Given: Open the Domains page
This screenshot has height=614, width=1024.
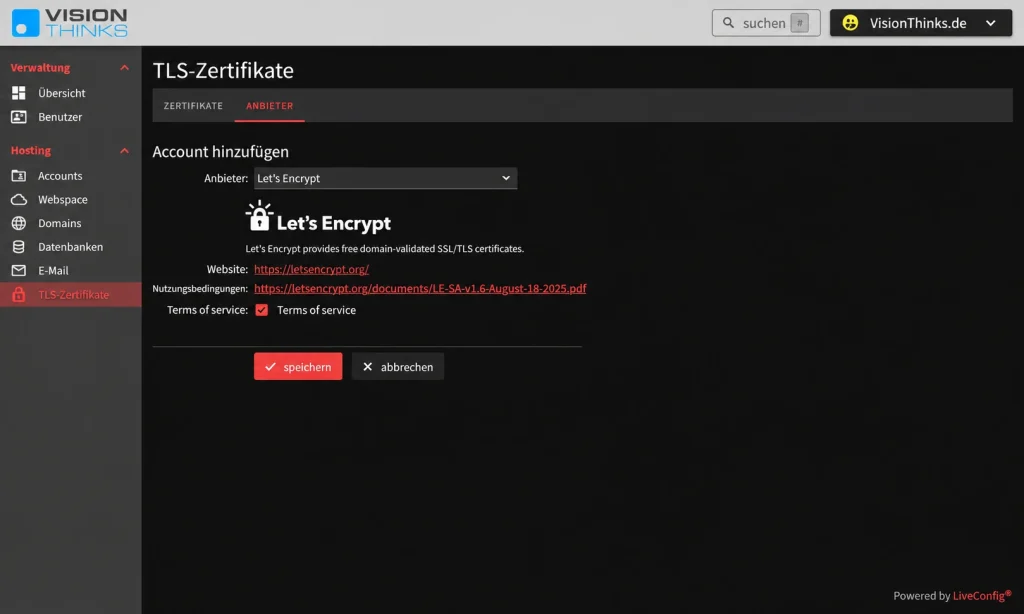Looking at the screenshot, I should point(71,223).
